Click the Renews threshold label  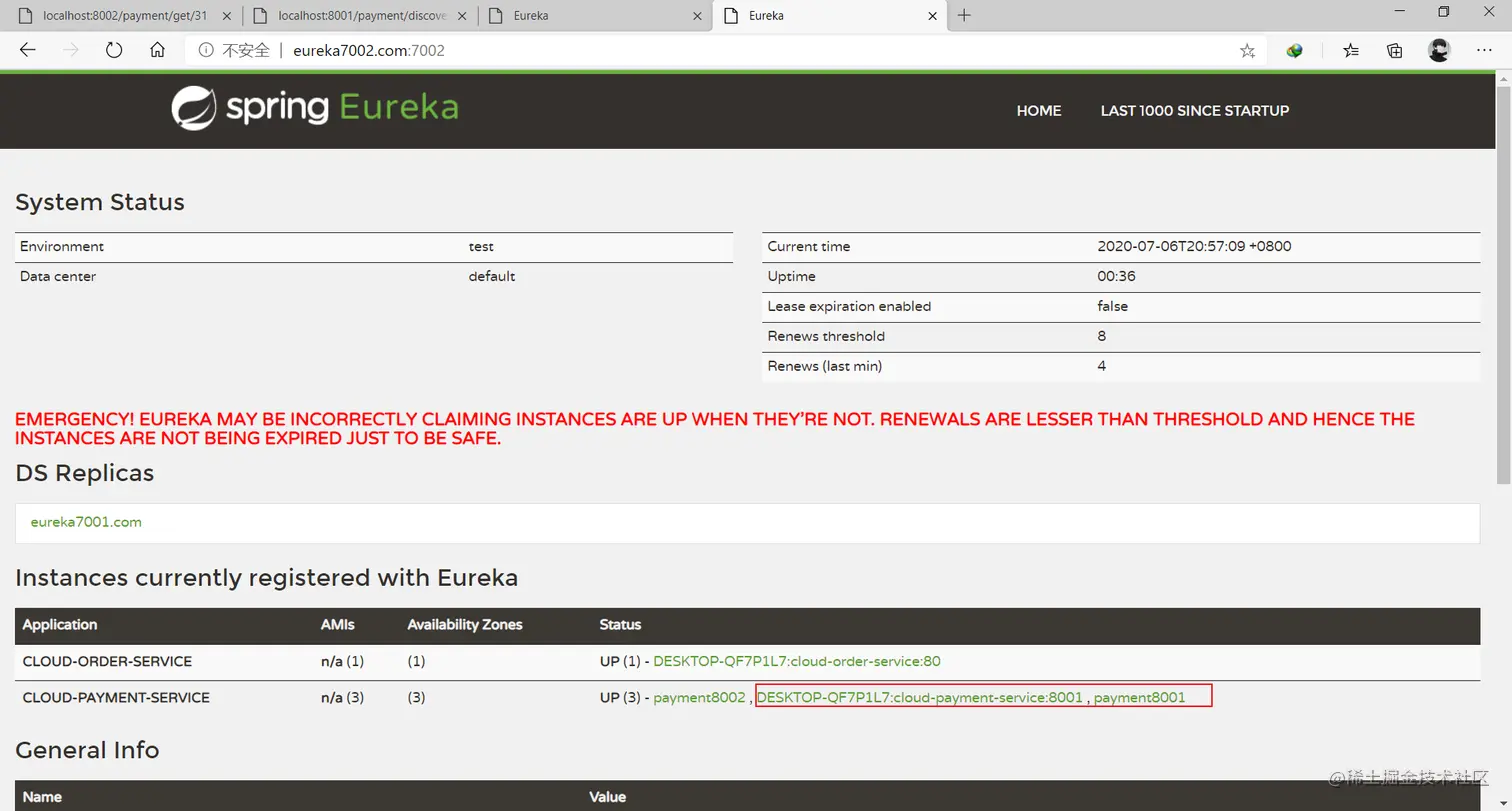[x=826, y=336]
